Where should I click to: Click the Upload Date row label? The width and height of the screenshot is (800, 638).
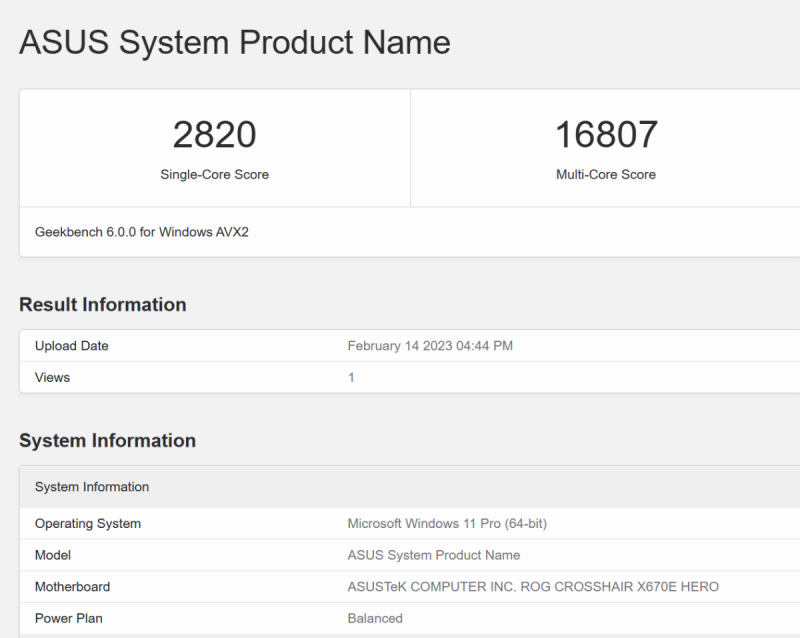click(71, 346)
